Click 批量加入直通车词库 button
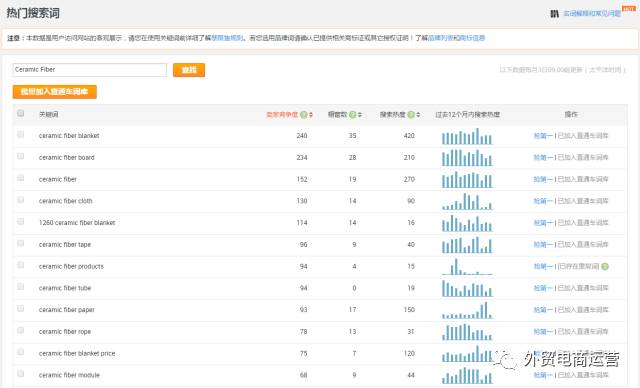The width and height of the screenshot is (640, 388). (55, 92)
